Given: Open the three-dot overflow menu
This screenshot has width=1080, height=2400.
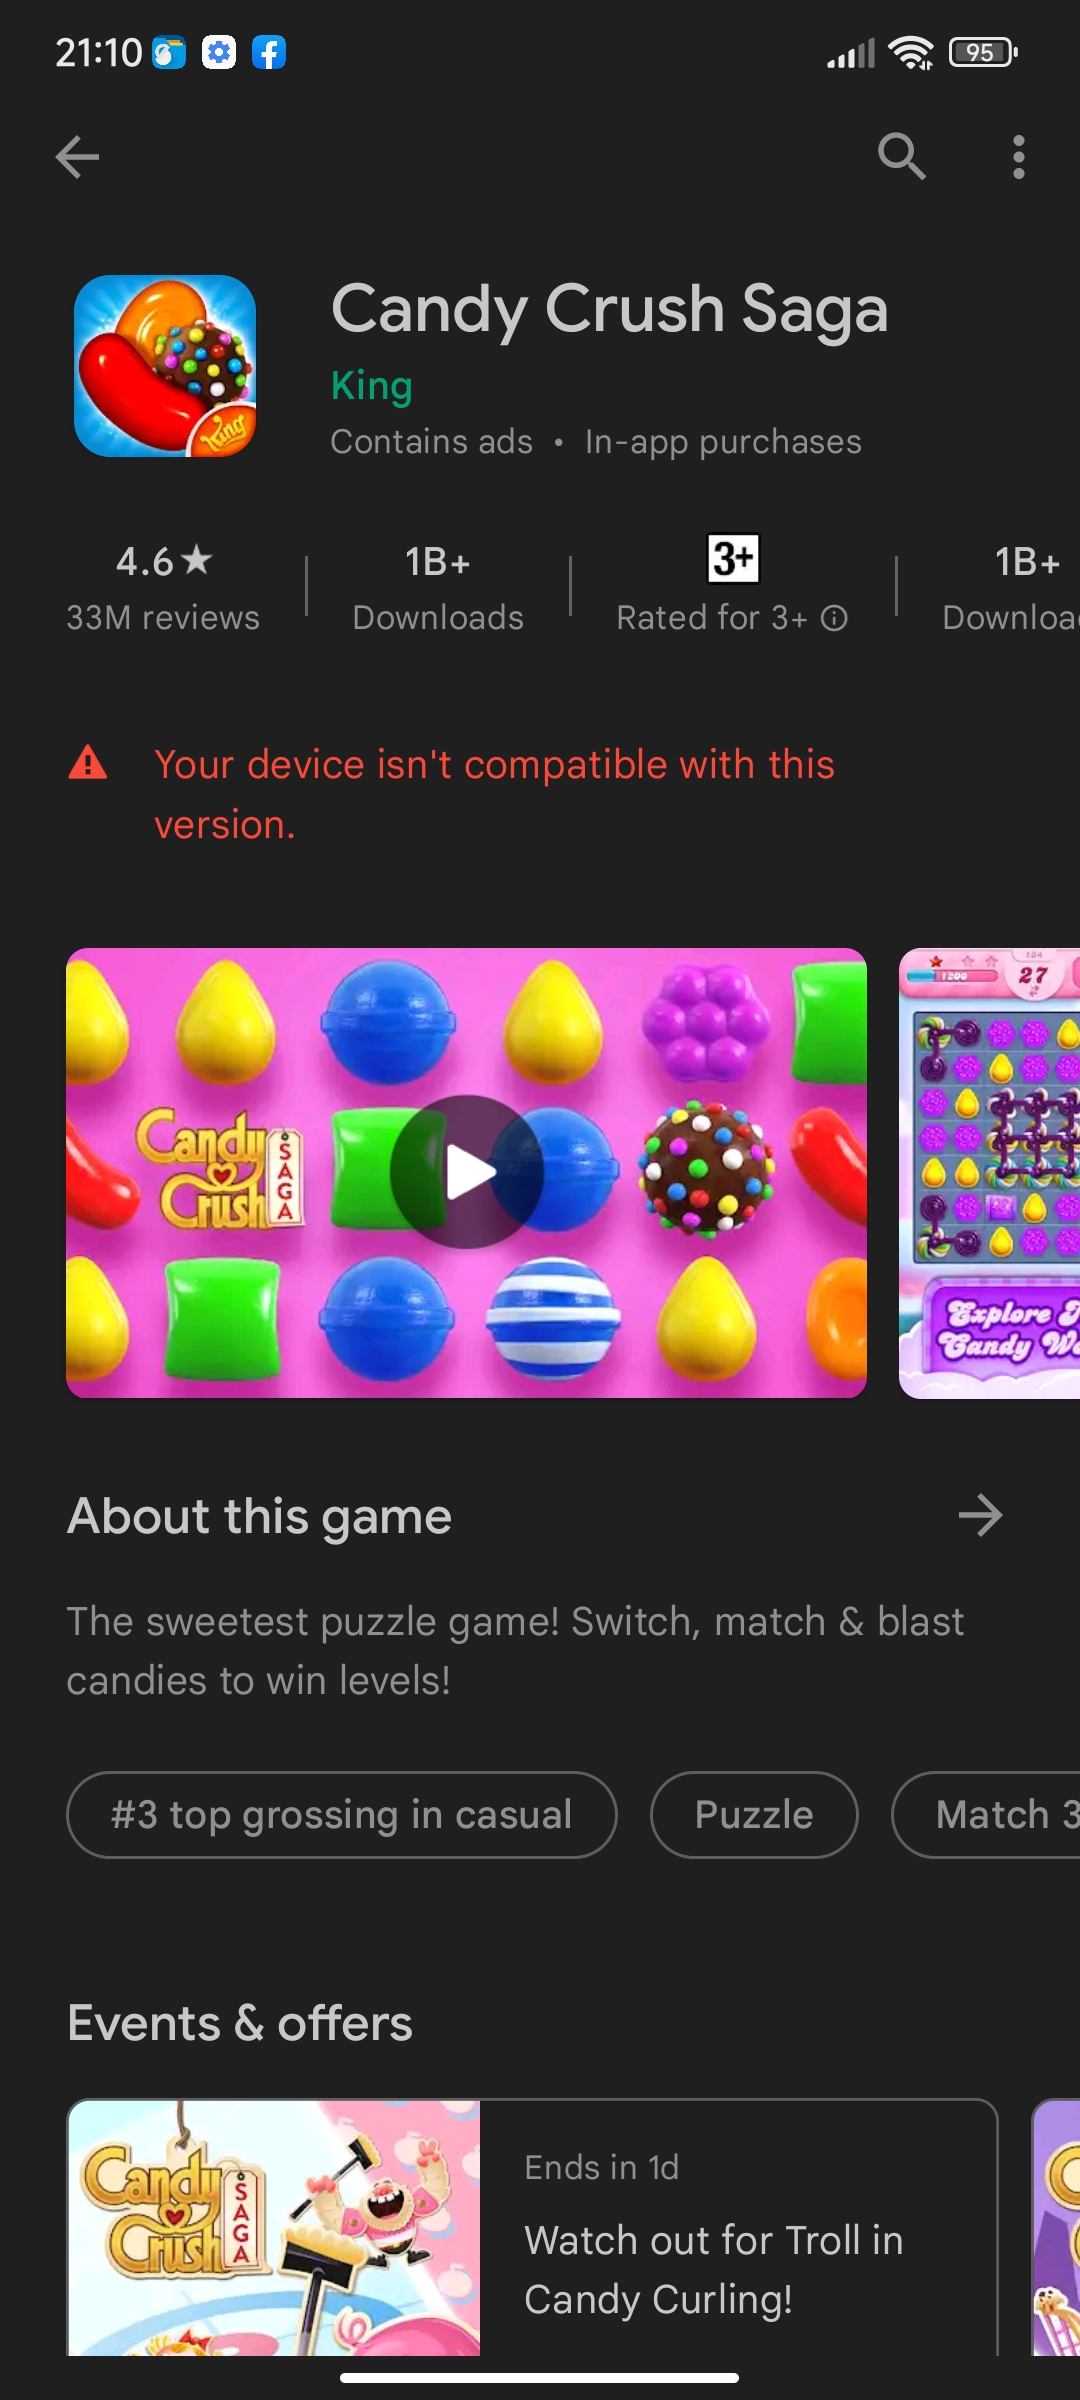Looking at the screenshot, I should pos(1018,157).
